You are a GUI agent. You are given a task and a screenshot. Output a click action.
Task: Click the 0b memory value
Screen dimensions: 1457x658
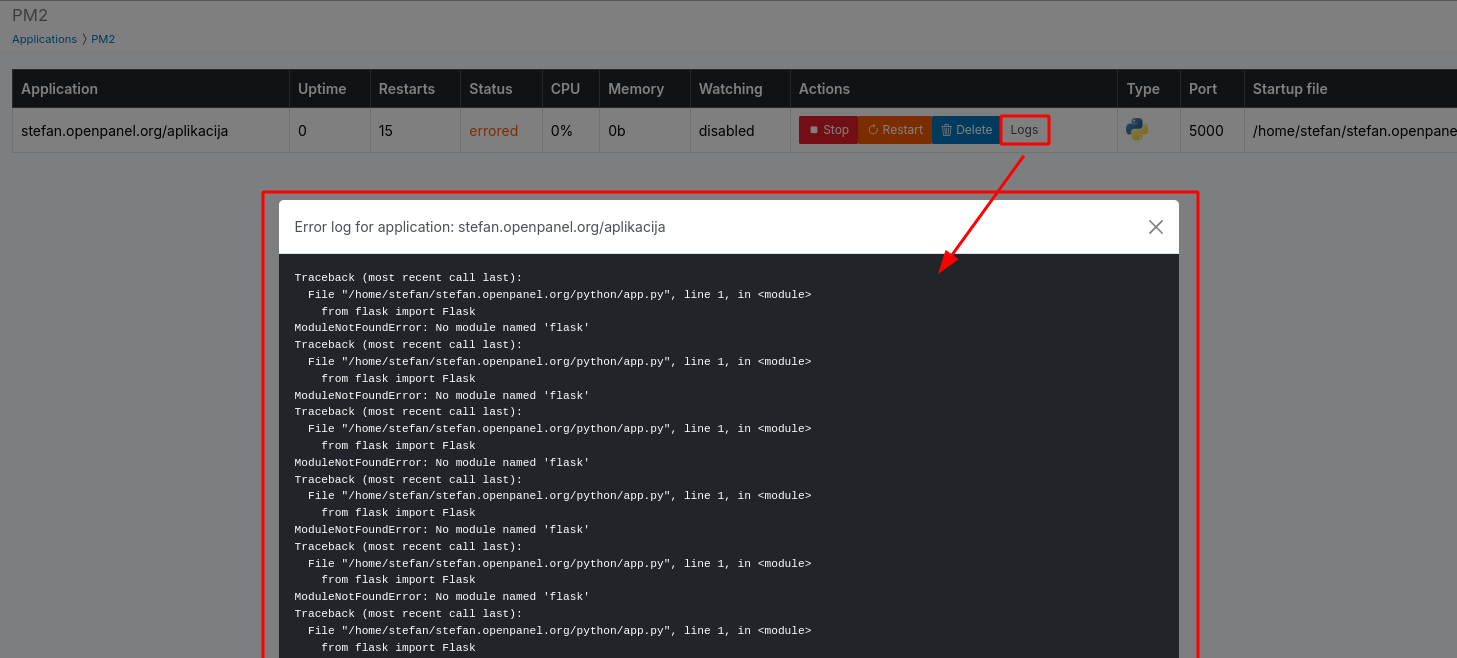coord(616,130)
